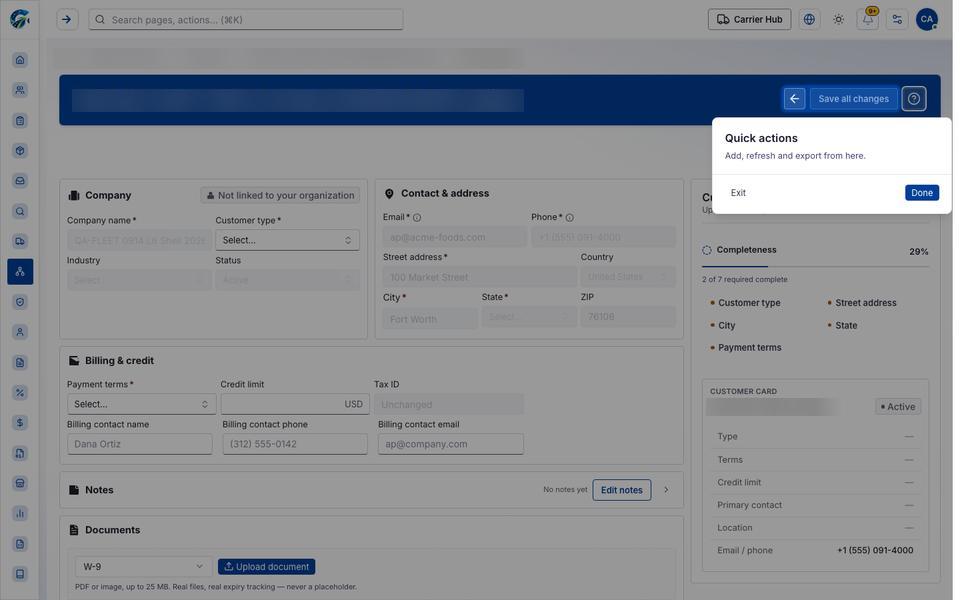Open the bar chart icon in the sidebar
960x600 pixels.
(20, 513)
